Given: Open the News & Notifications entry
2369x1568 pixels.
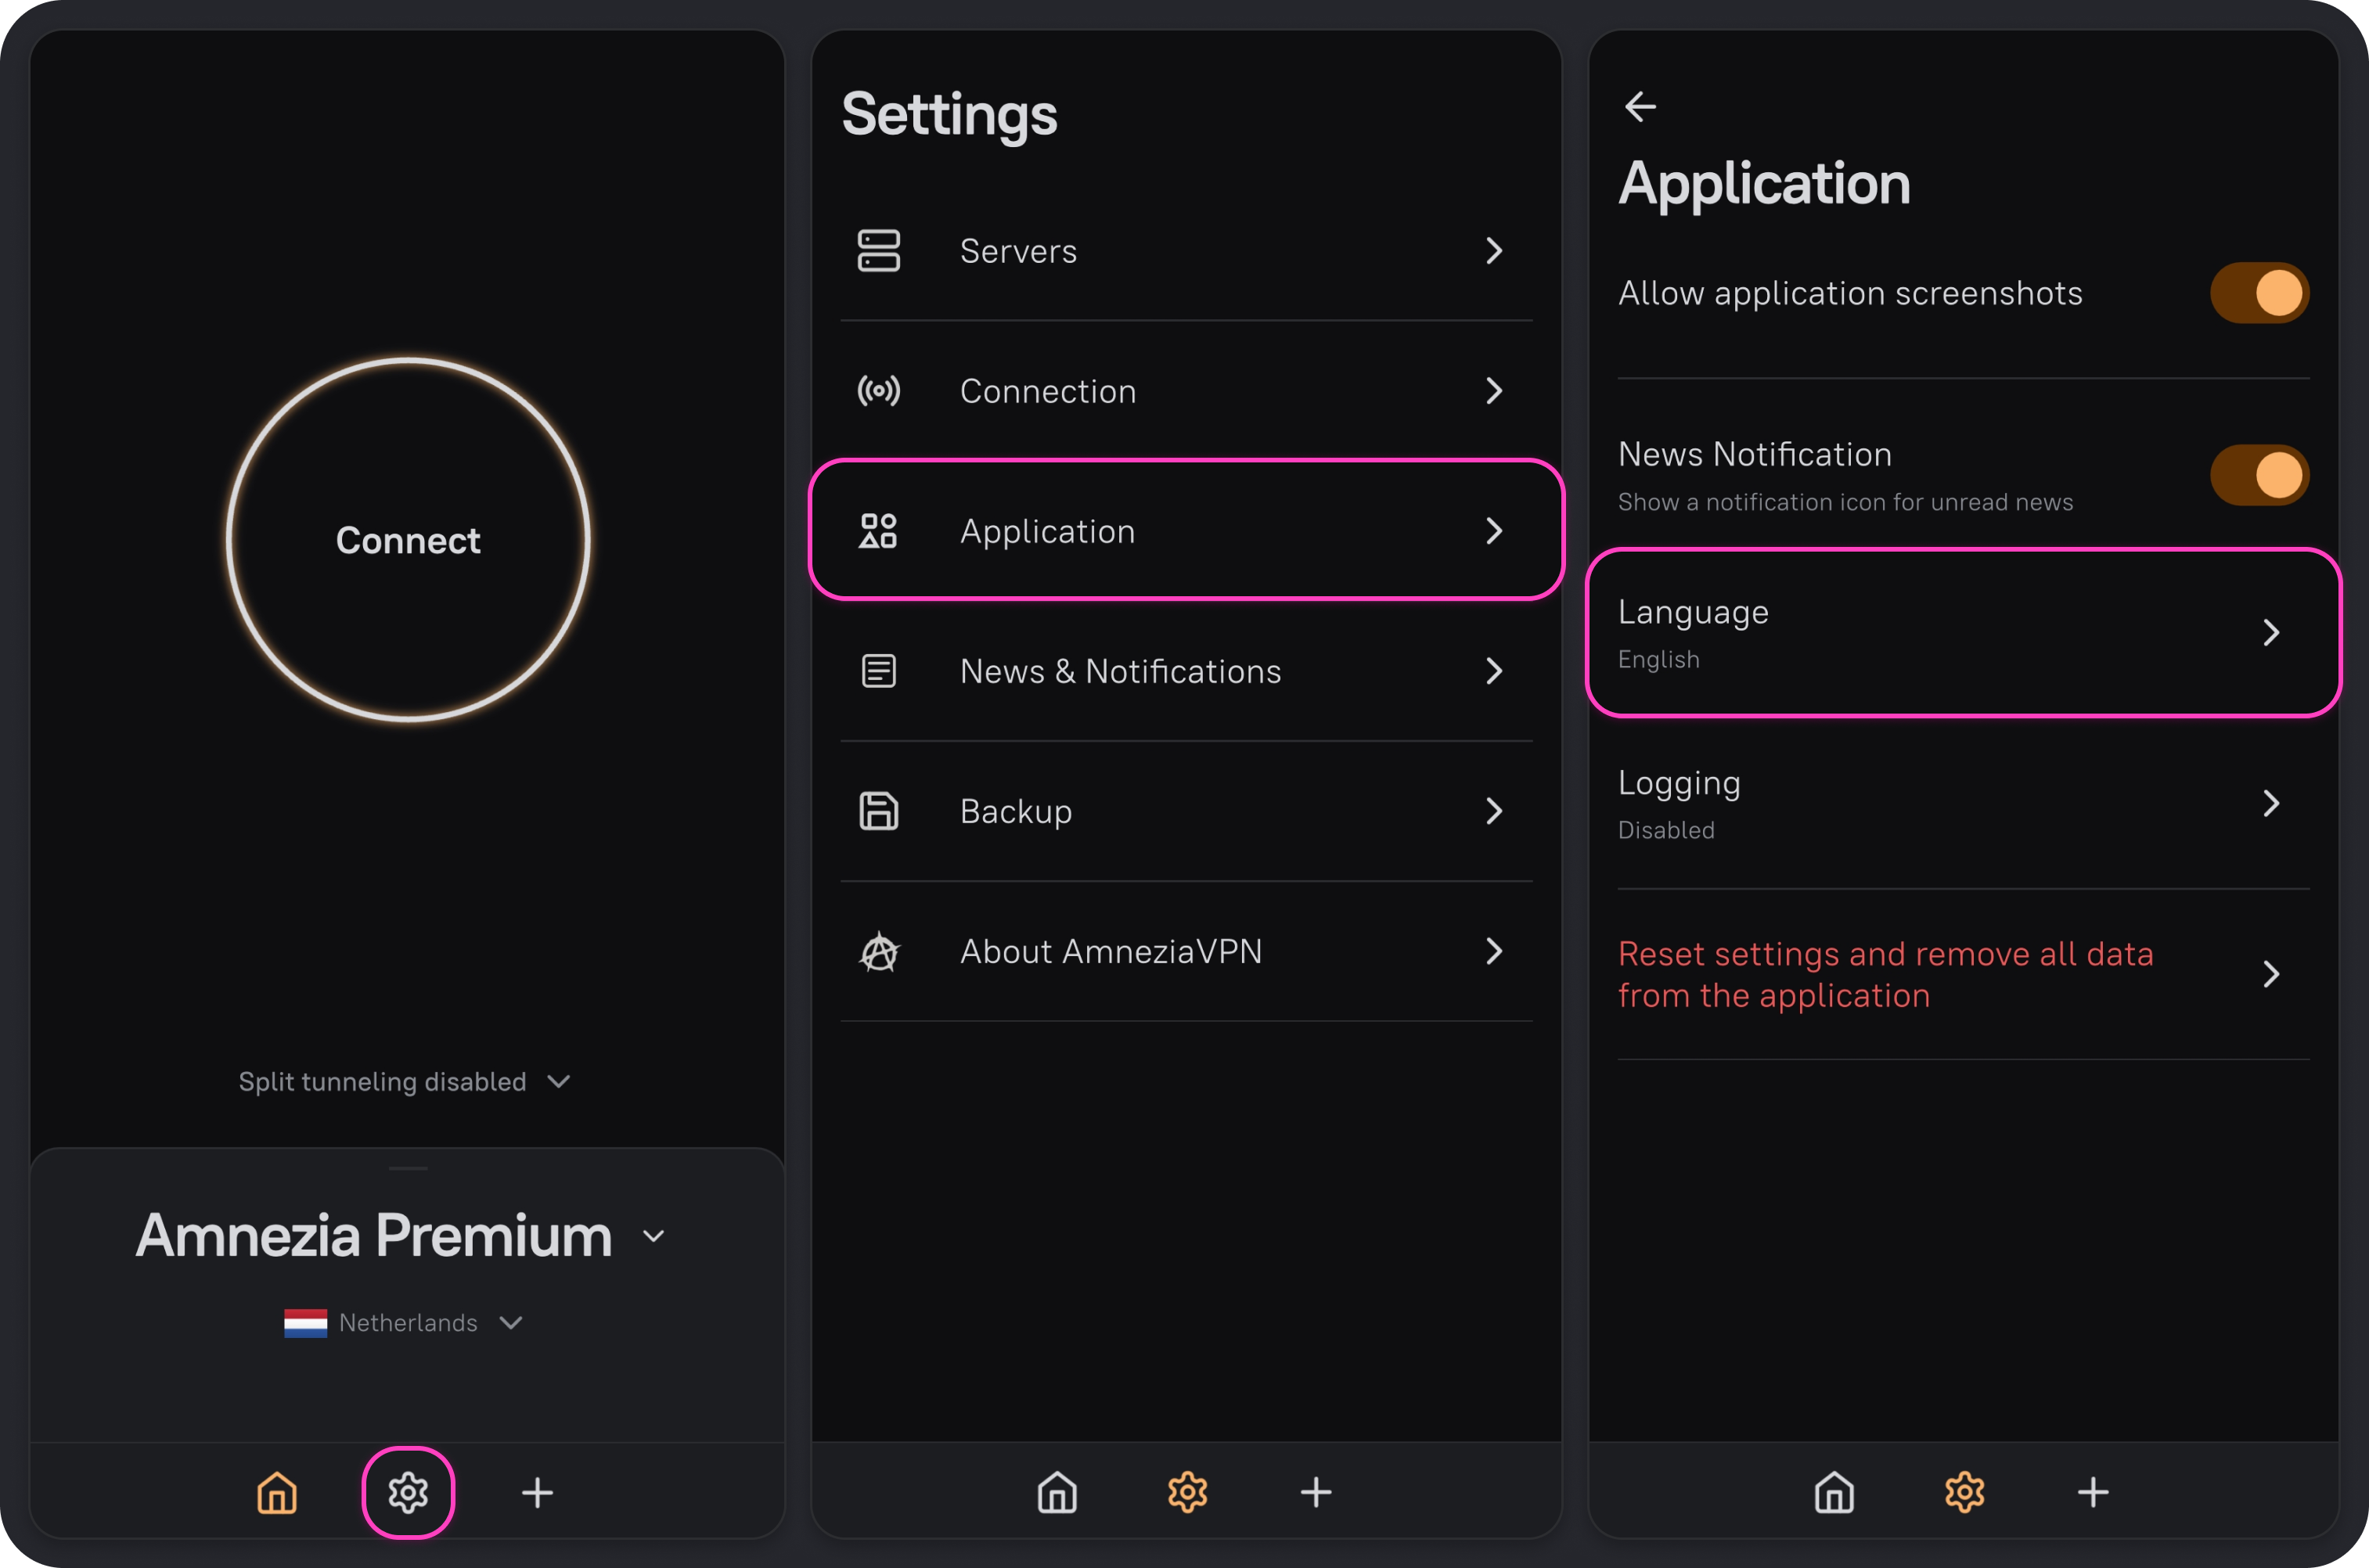Looking at the screenshot, I should pyautogui.click(x=1186, y=671).
